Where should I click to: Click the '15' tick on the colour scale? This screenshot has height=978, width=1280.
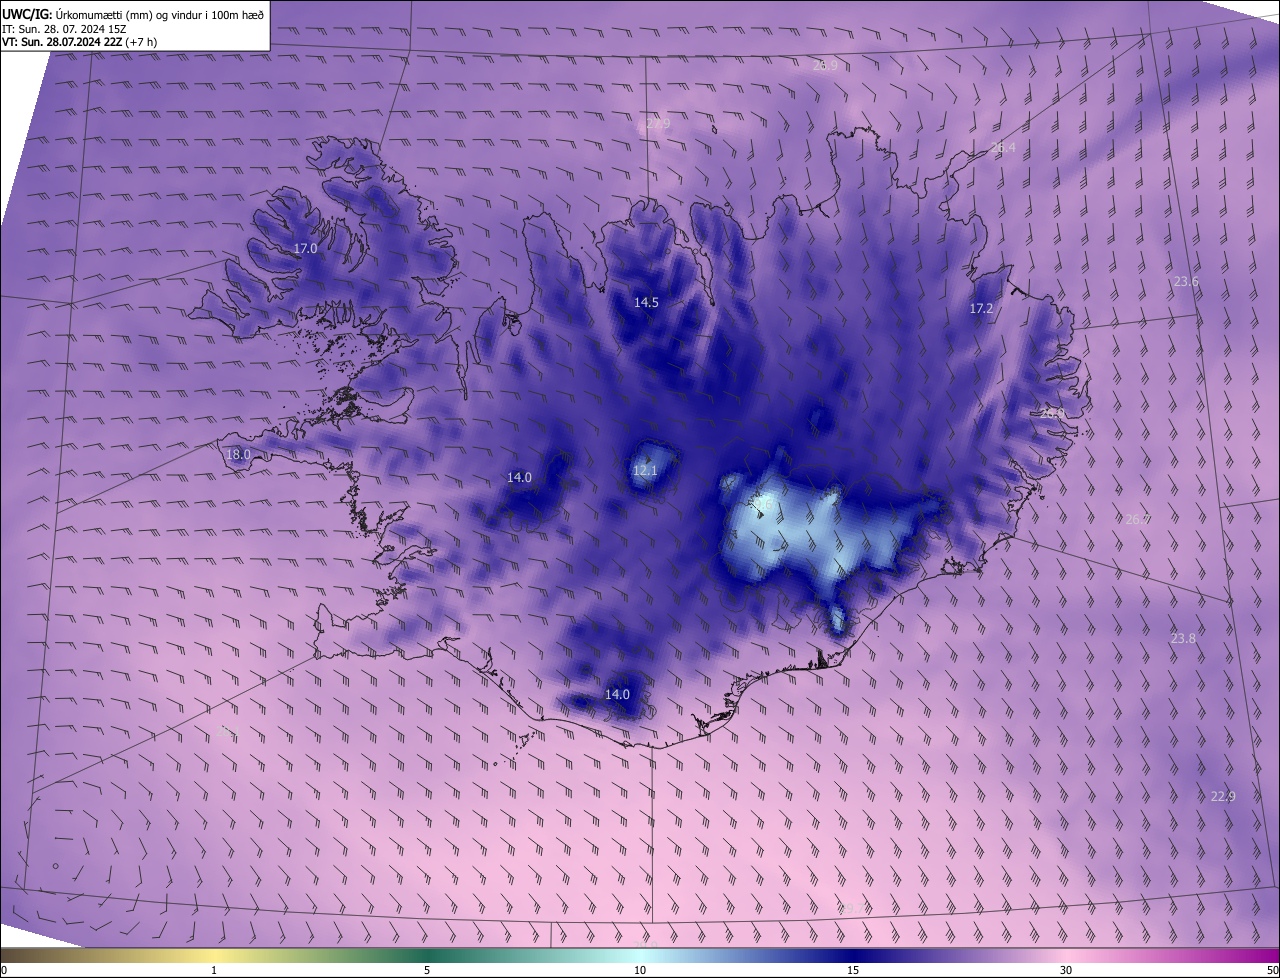click(853, 970)
